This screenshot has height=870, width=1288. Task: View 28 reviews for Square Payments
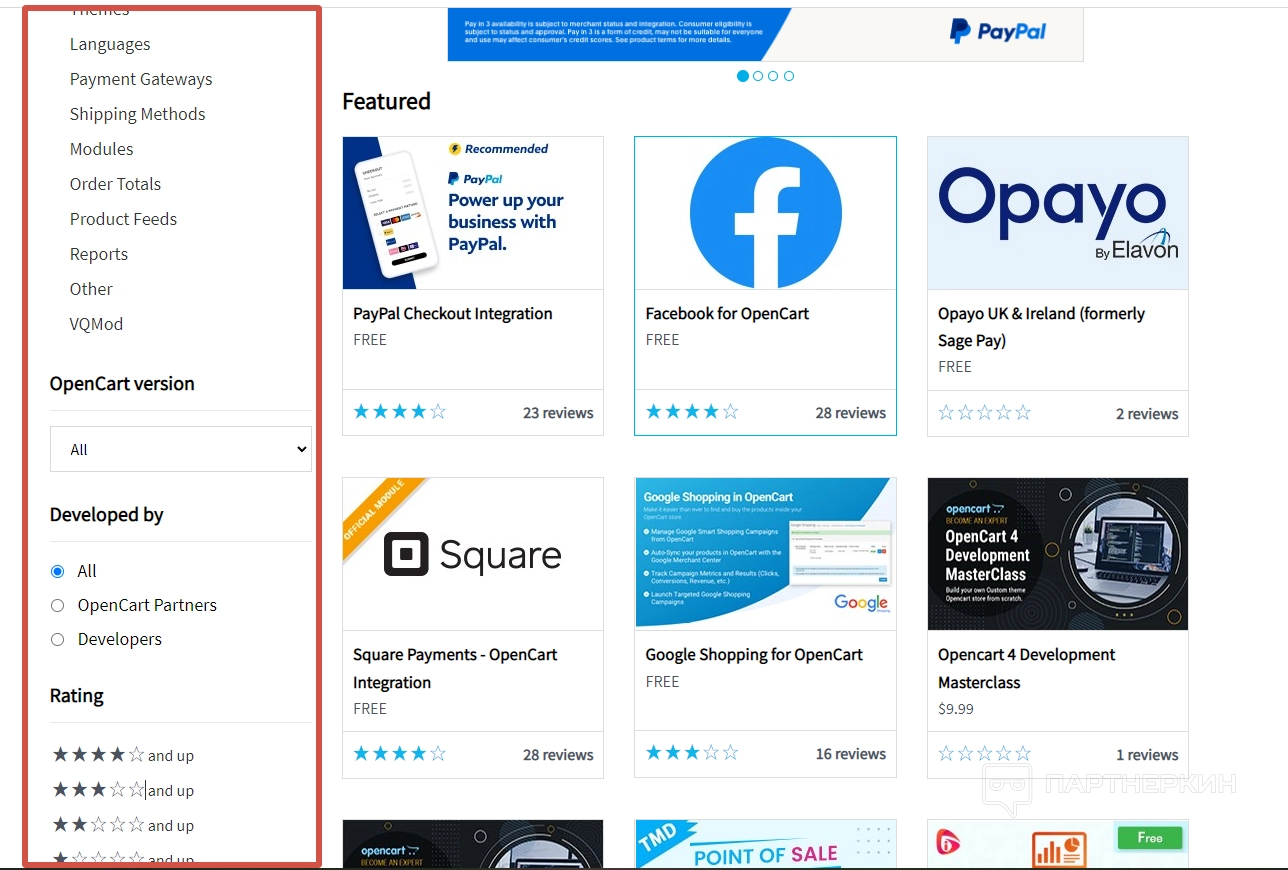pyautogui.click(x=558, y=755)
